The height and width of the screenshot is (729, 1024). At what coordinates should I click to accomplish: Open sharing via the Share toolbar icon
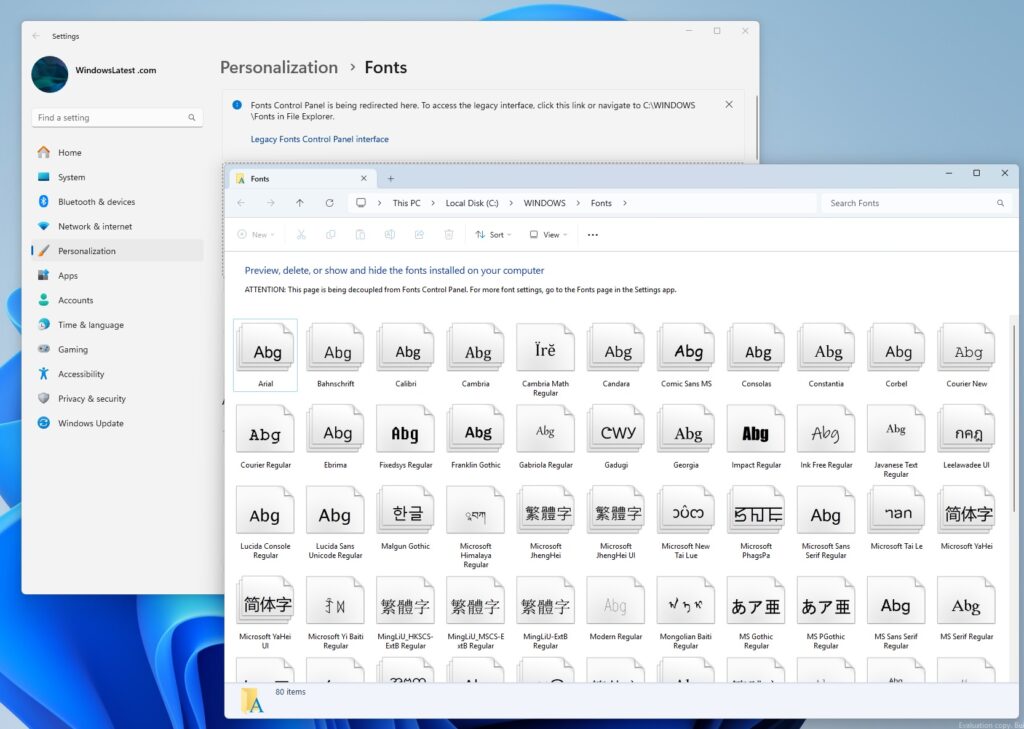(x=419, y=234)
